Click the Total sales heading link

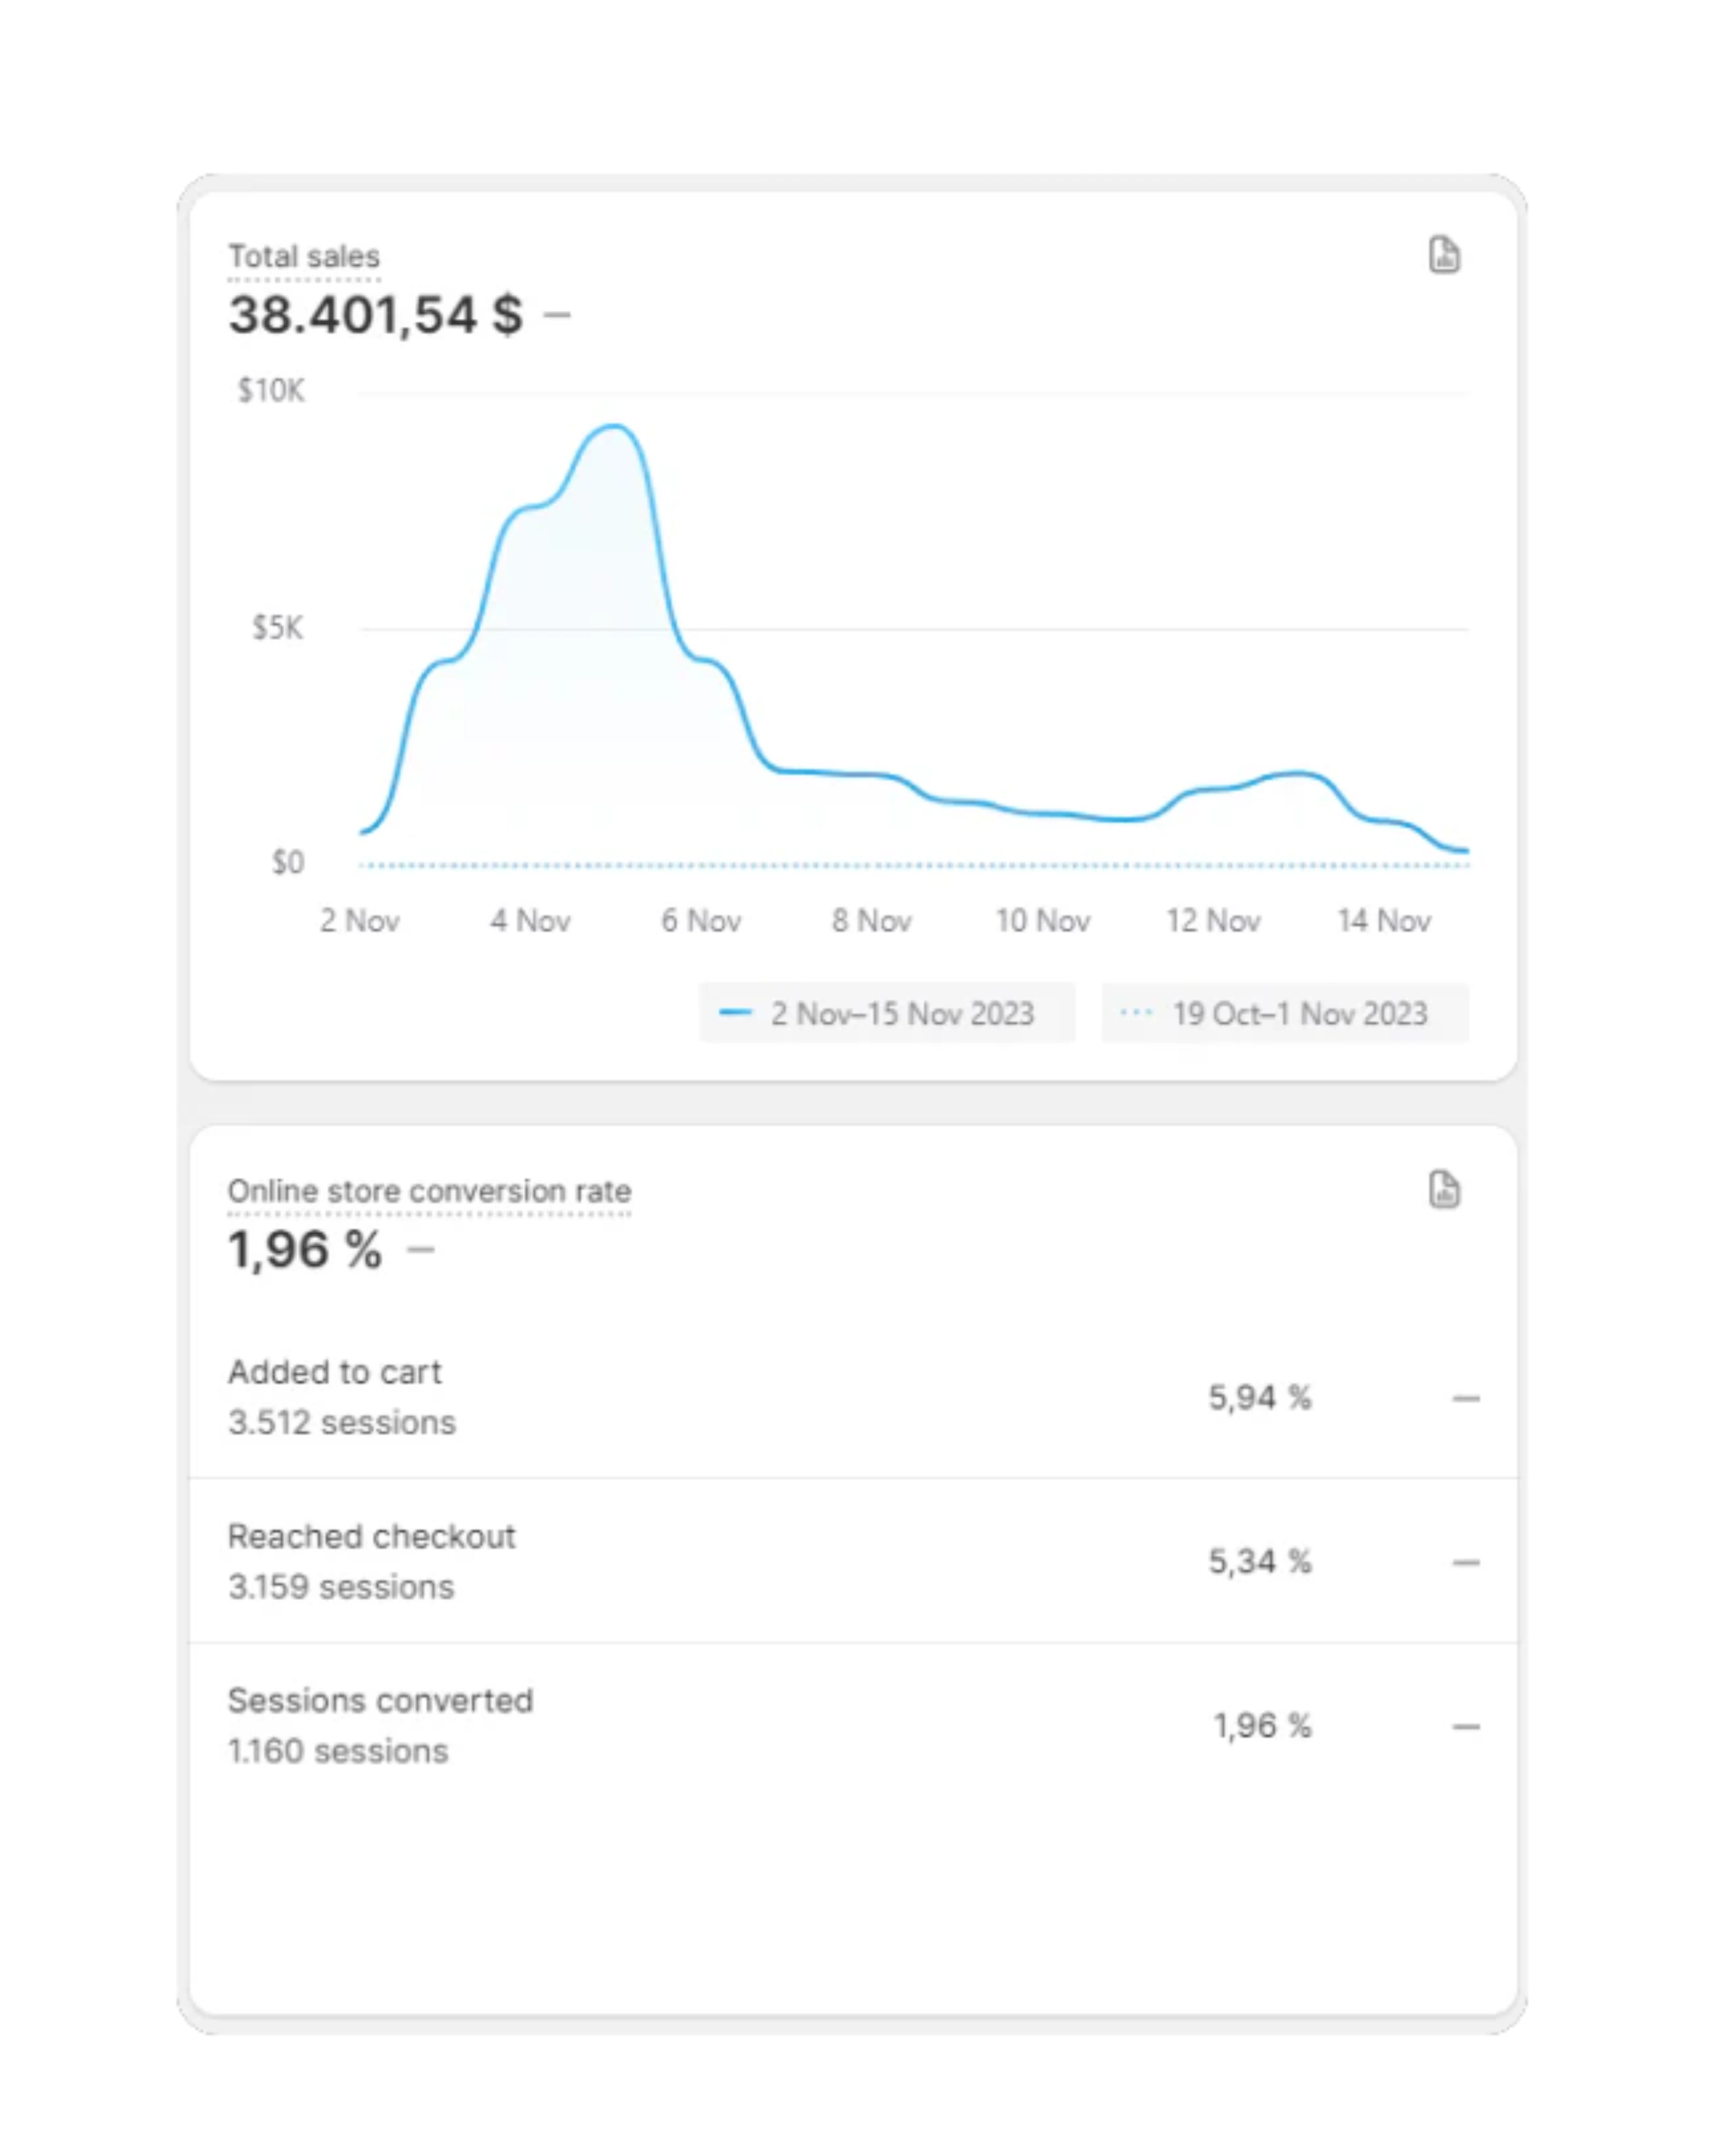[x=304, y=257]
